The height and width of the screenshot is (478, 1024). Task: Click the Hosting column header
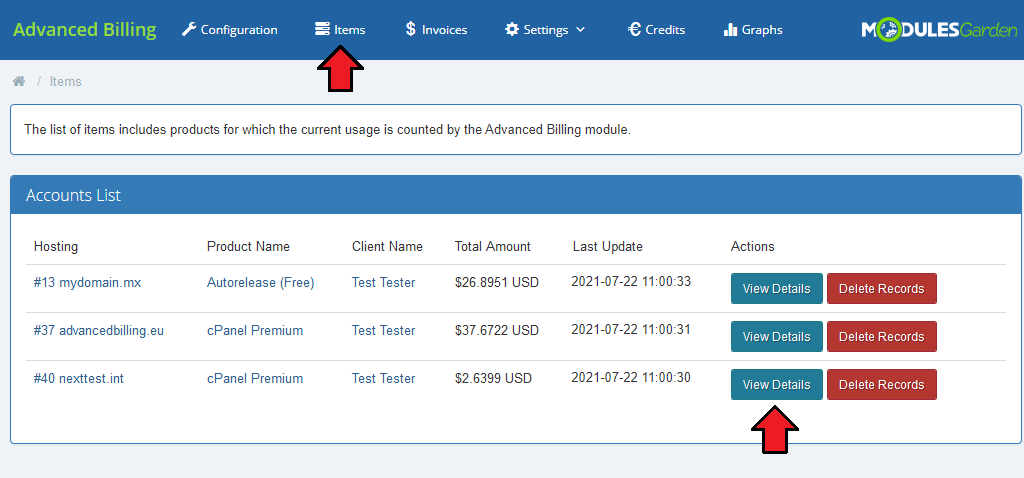pos(56,247)
